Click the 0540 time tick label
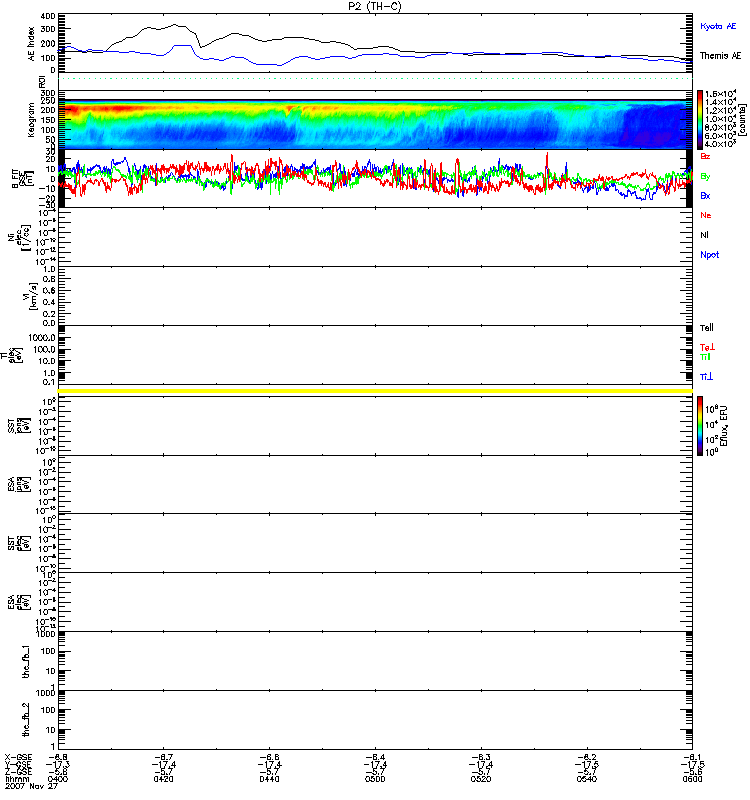 (x=586, y=779)
